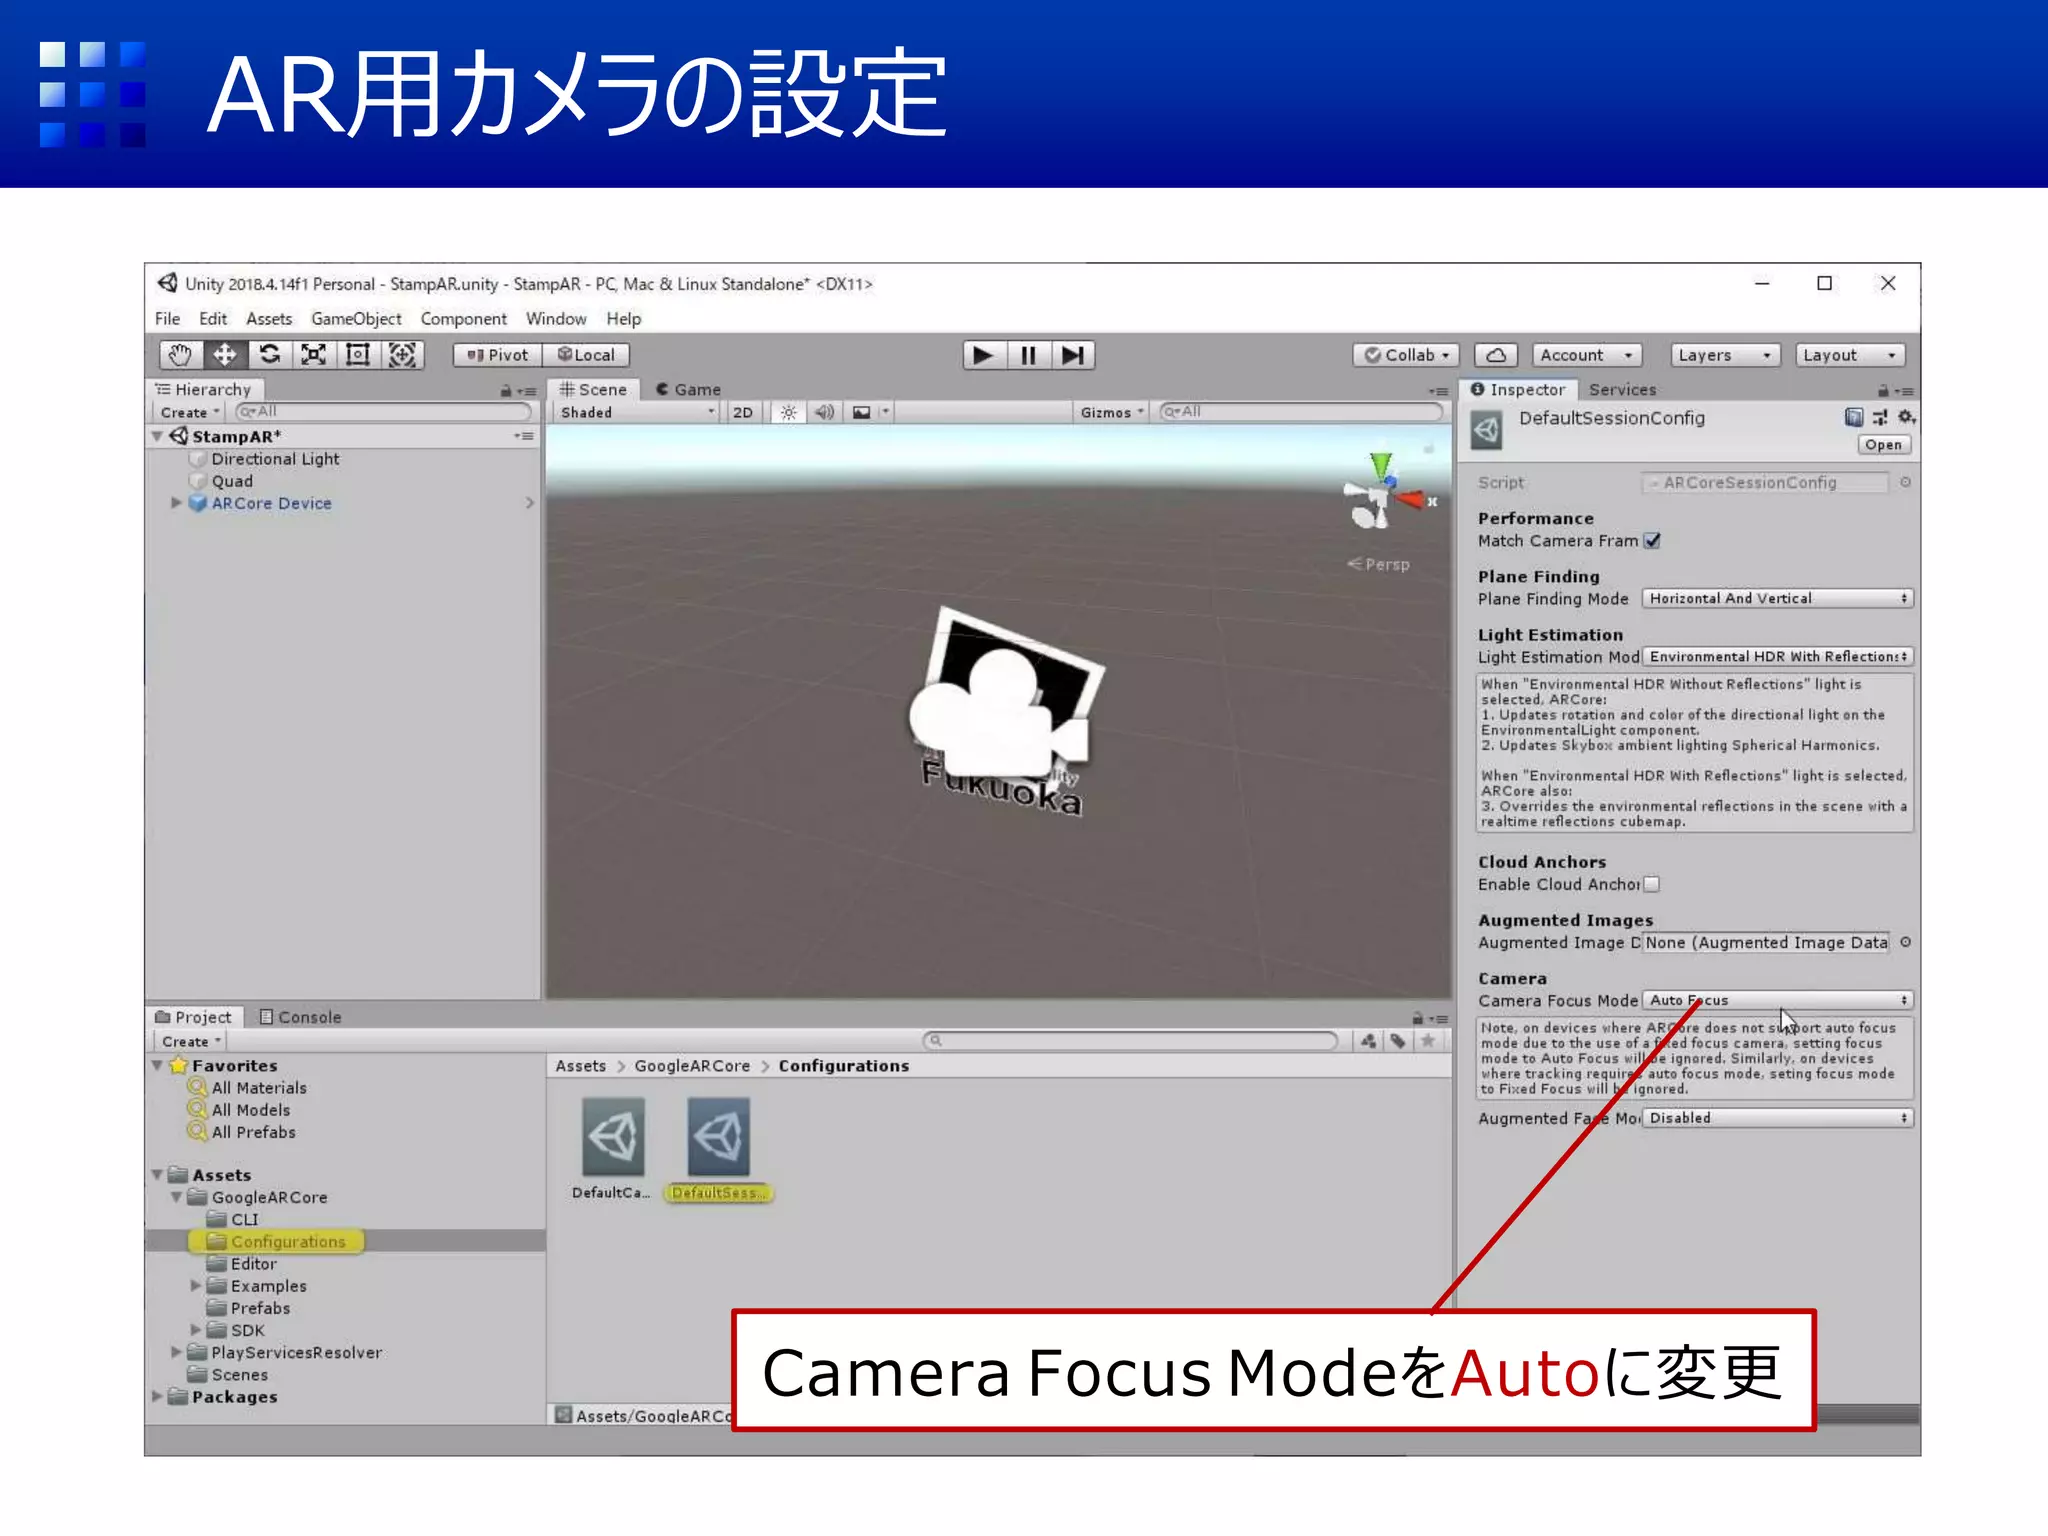The image size is (2048, 1536).
Task: Open the Window menu
Action: click(556, 319)
